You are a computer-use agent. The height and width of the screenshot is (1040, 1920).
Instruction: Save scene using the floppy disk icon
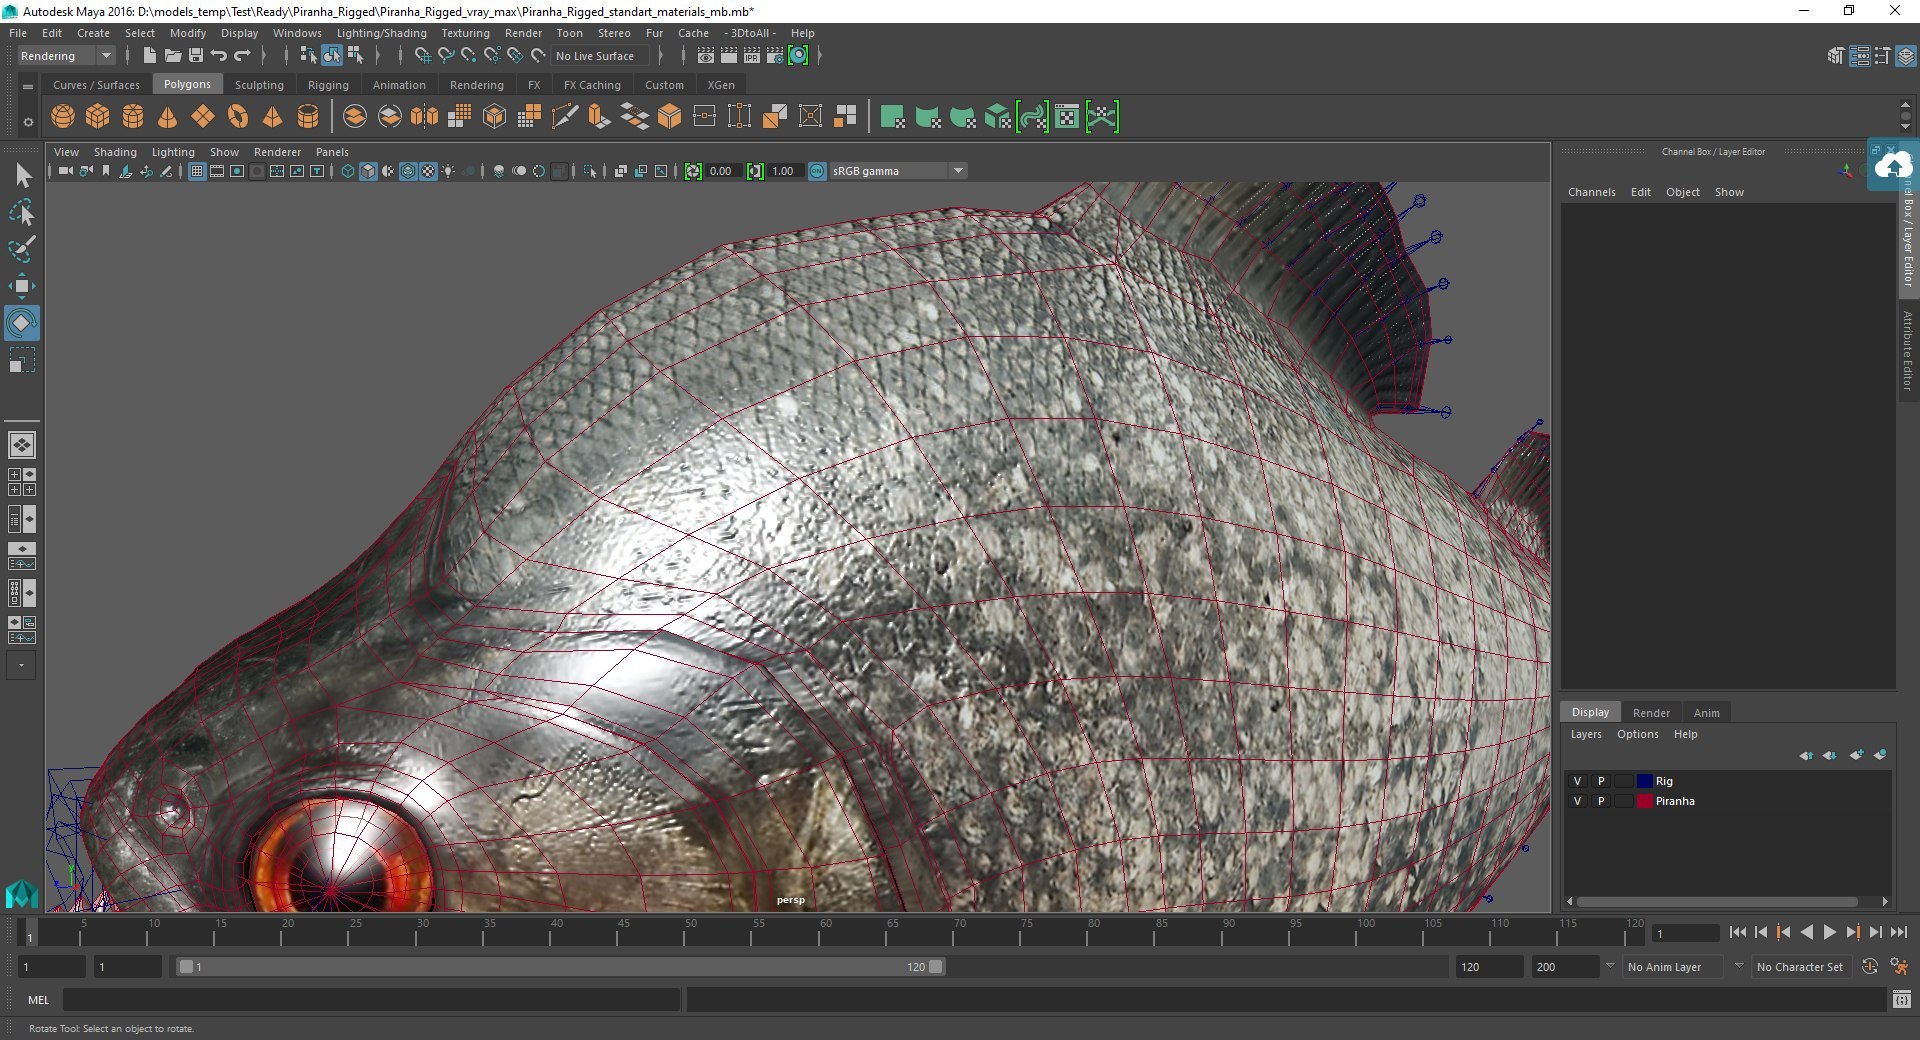[196, 56]
